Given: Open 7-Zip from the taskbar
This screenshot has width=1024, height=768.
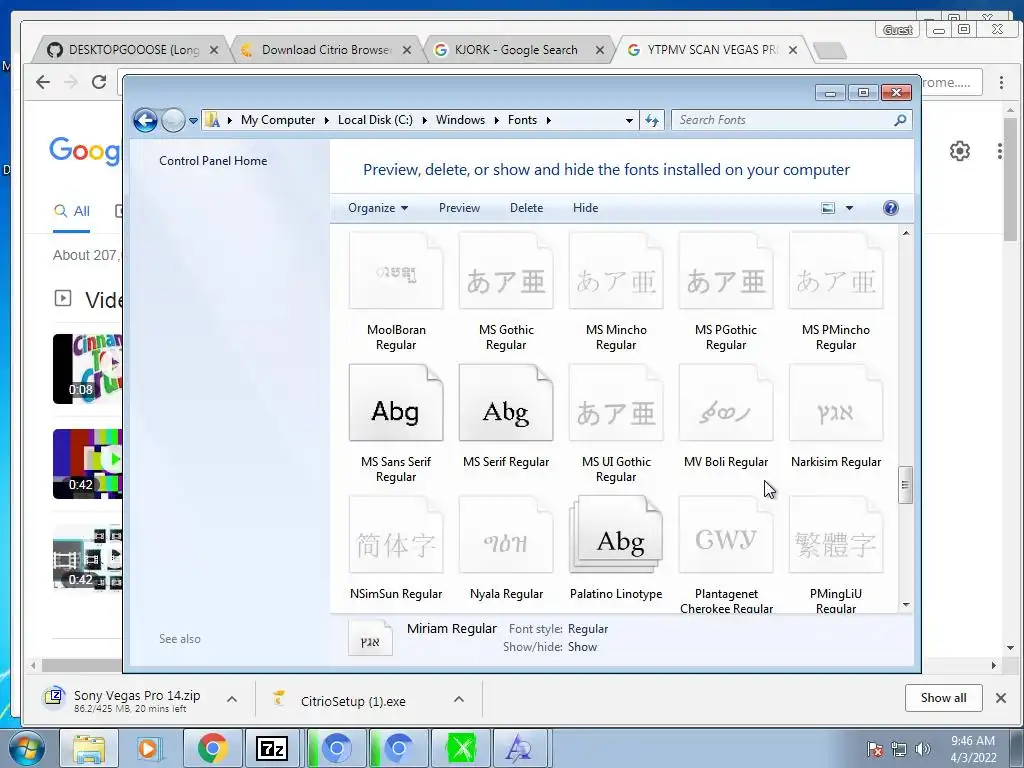Looking at the screenshot, I should tap(272, 748).
